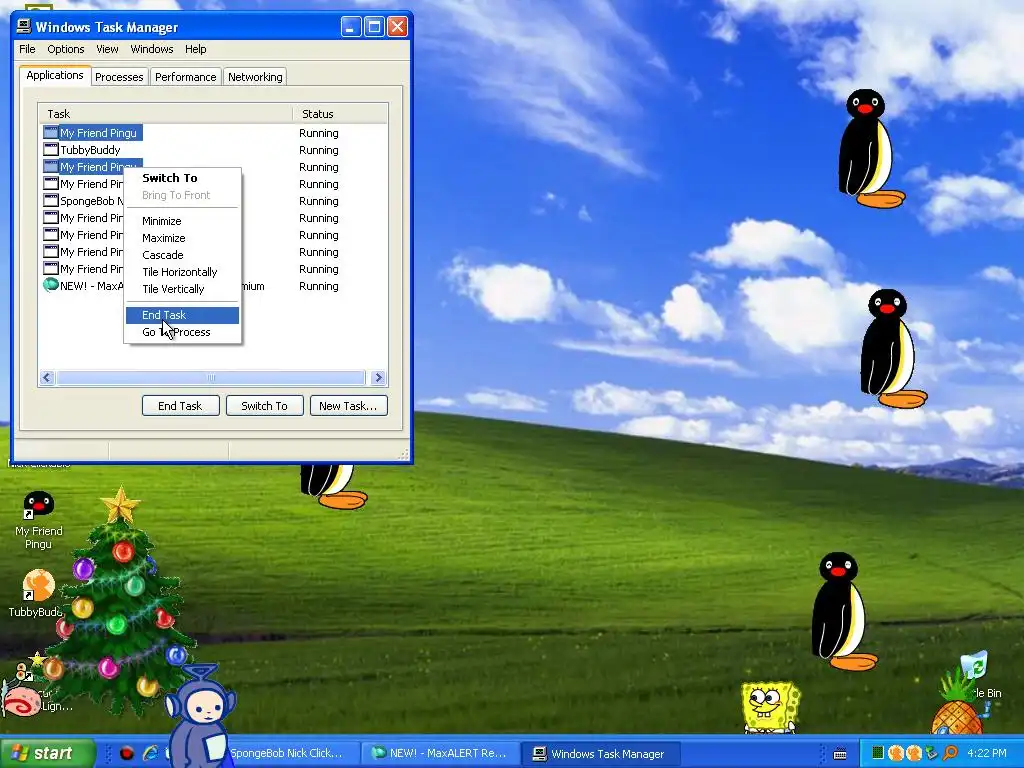Click the SpongeBob task row icon
The image size is (1024, 768).
point(51,200)
